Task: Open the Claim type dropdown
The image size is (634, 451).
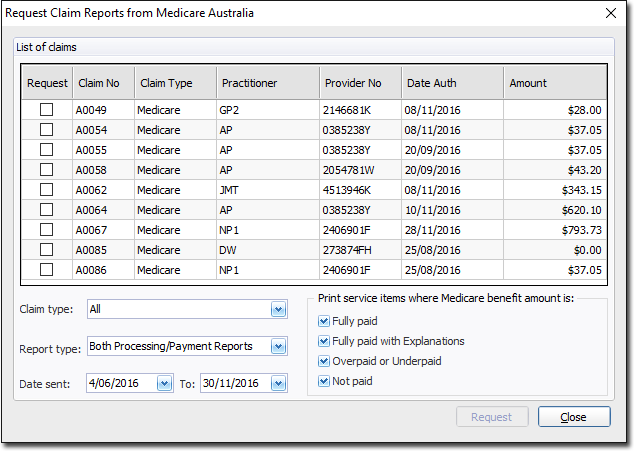Action: pos(278,310)
